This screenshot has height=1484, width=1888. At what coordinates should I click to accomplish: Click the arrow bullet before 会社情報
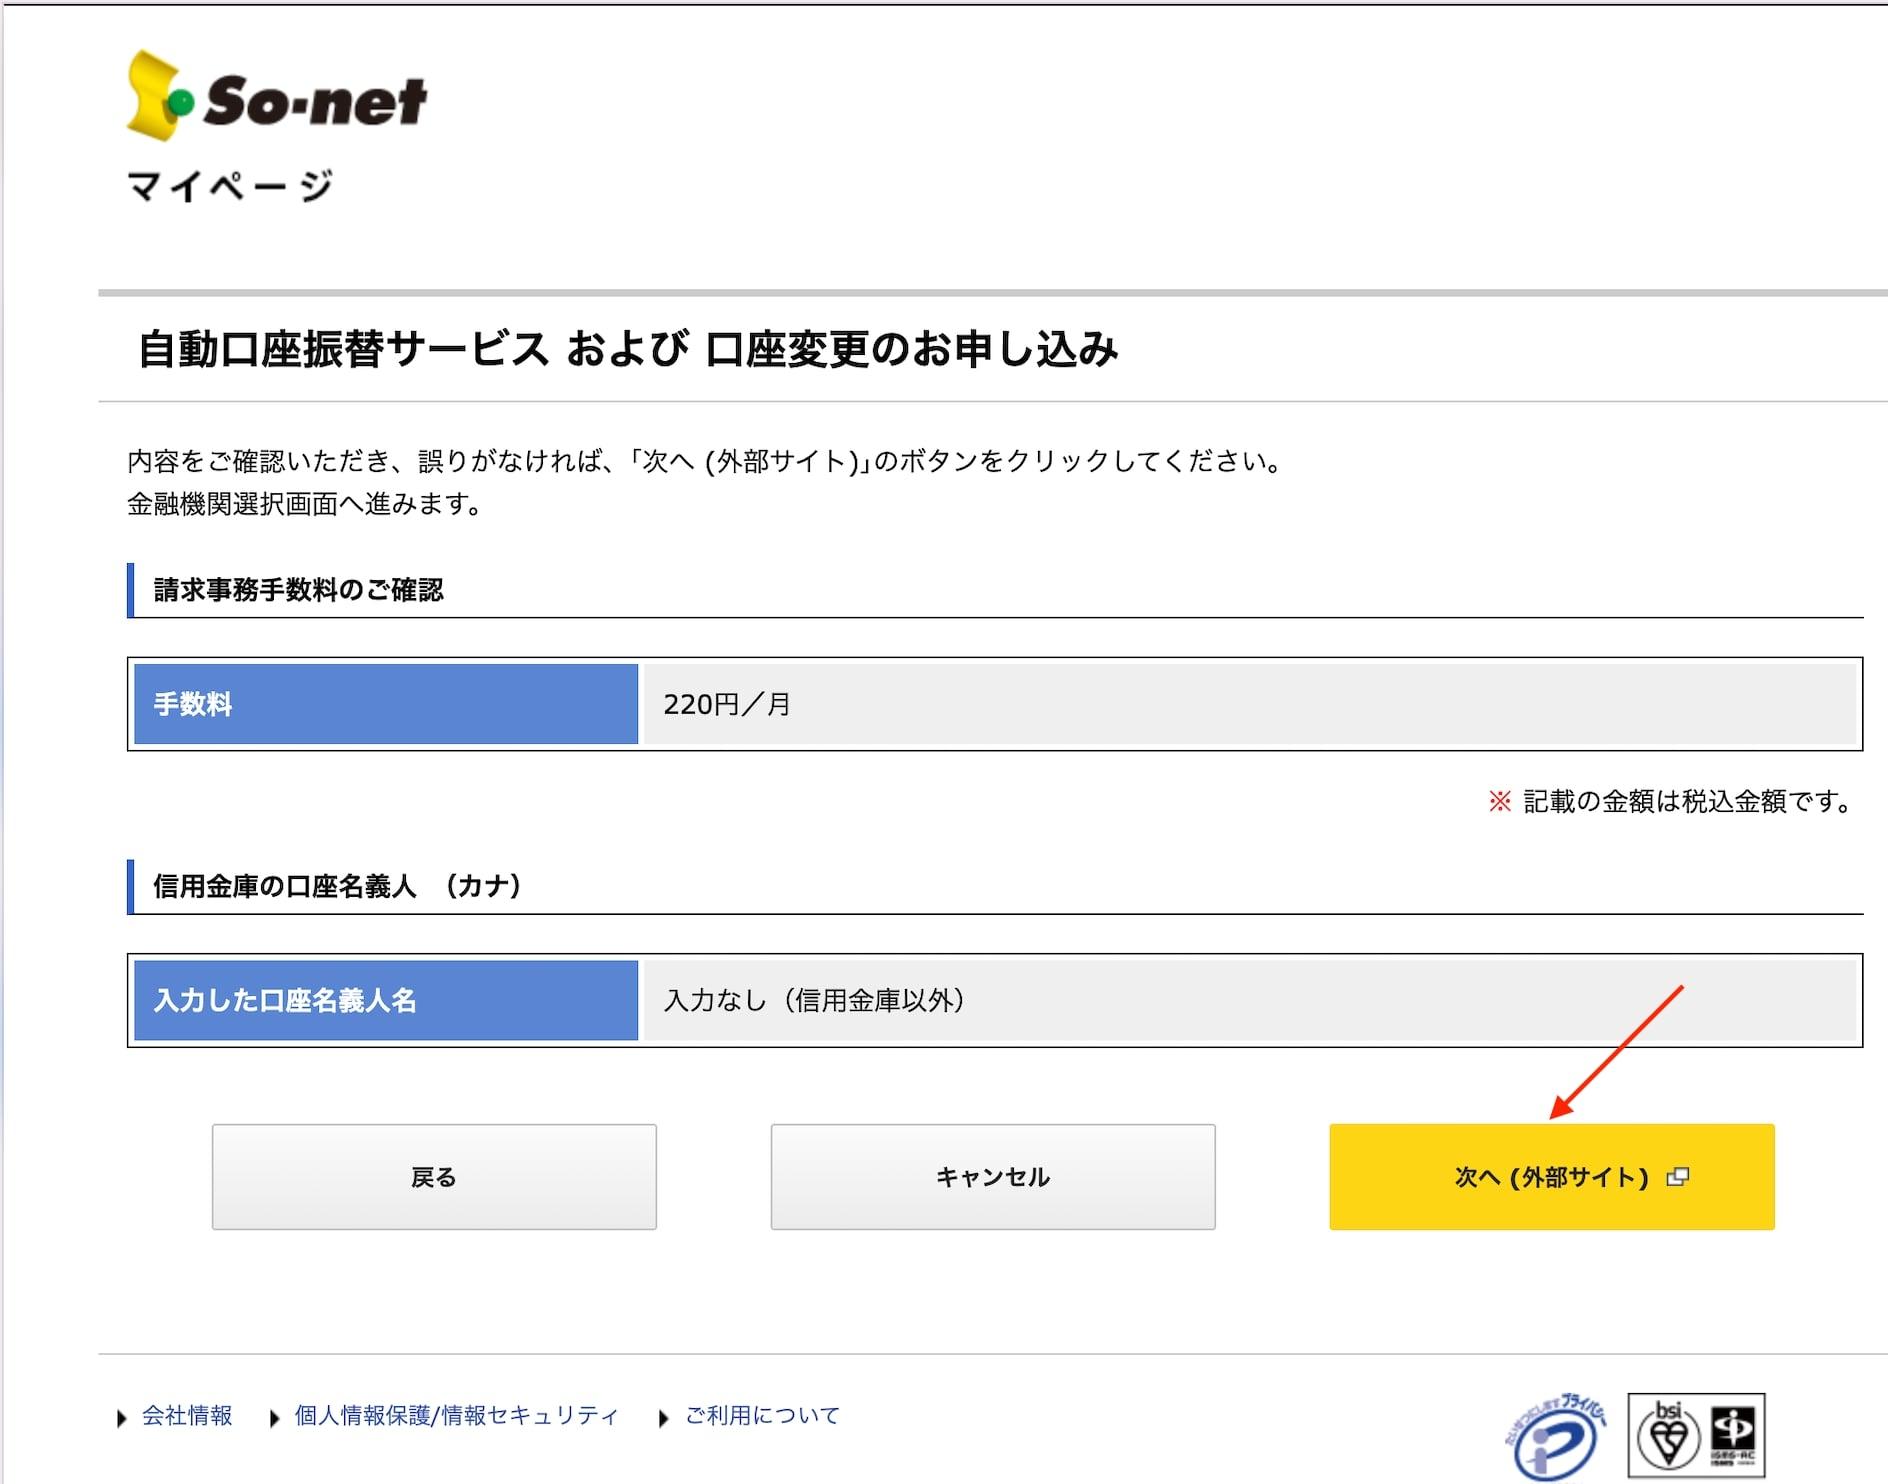(x=122, y=1417)
